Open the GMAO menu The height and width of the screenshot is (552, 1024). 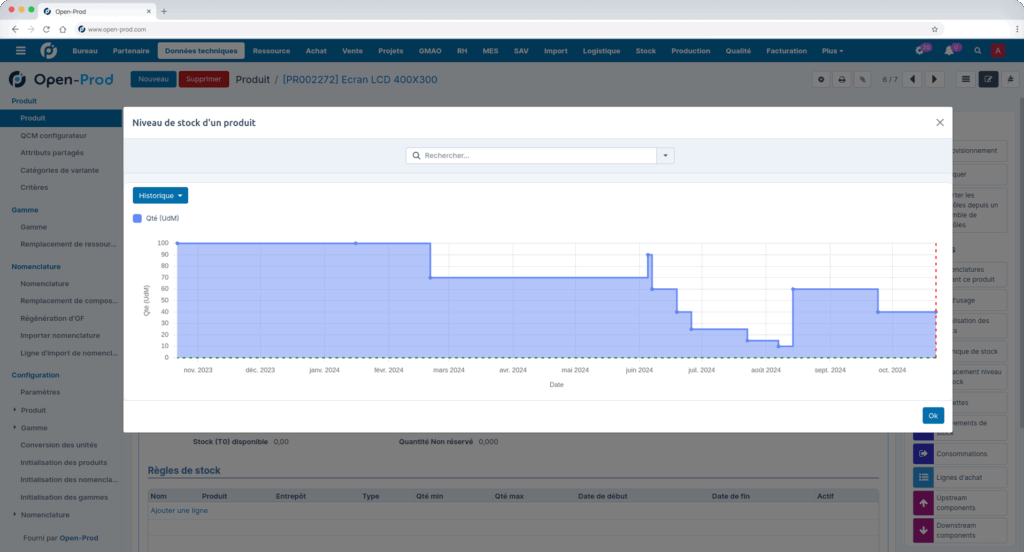coord(430,50)
